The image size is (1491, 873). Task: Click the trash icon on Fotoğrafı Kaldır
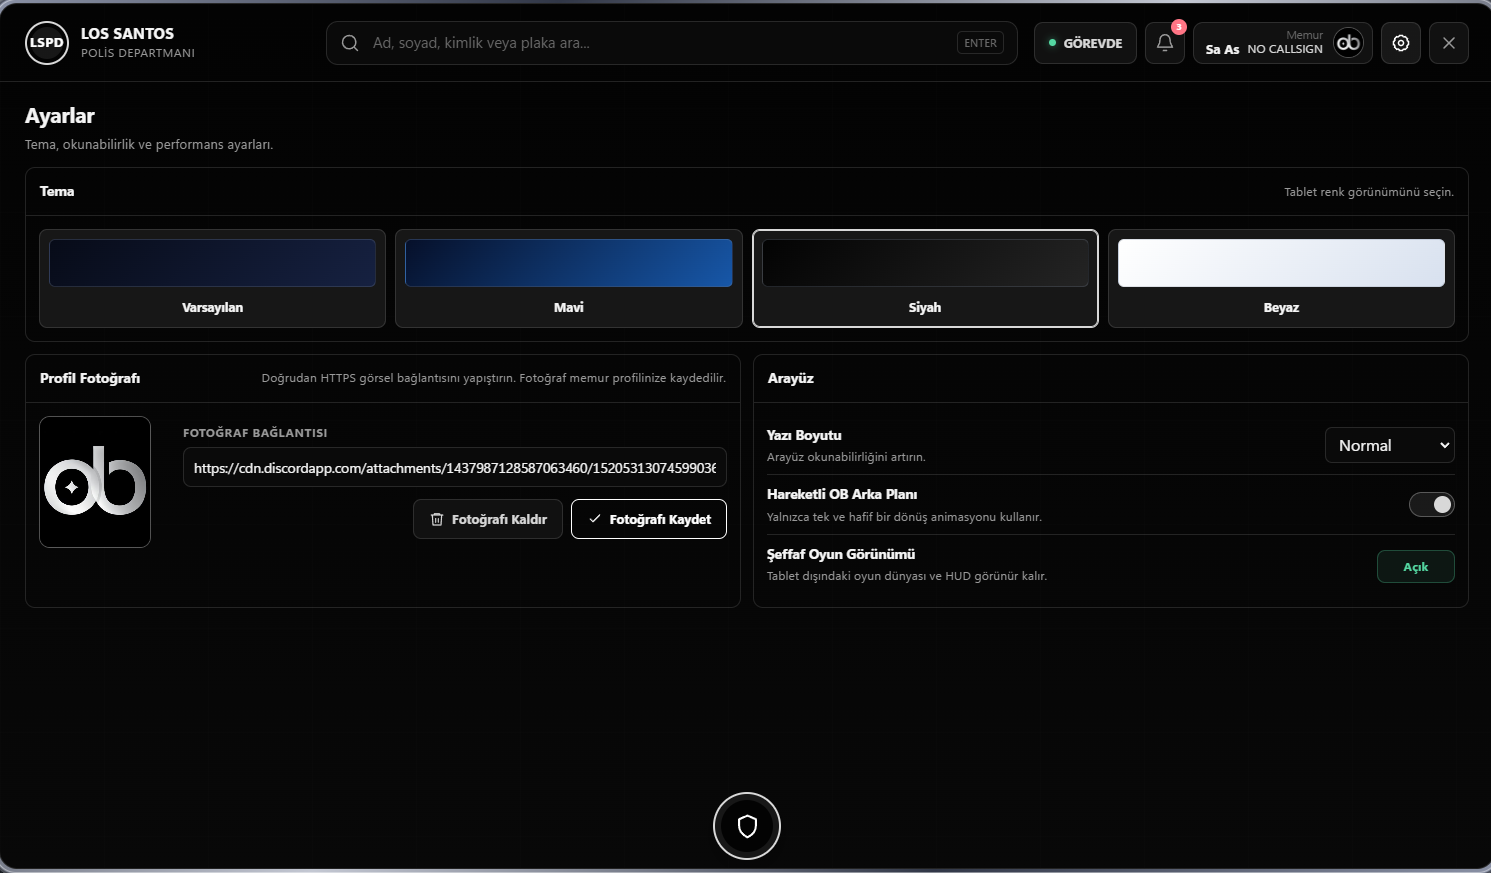437,519
